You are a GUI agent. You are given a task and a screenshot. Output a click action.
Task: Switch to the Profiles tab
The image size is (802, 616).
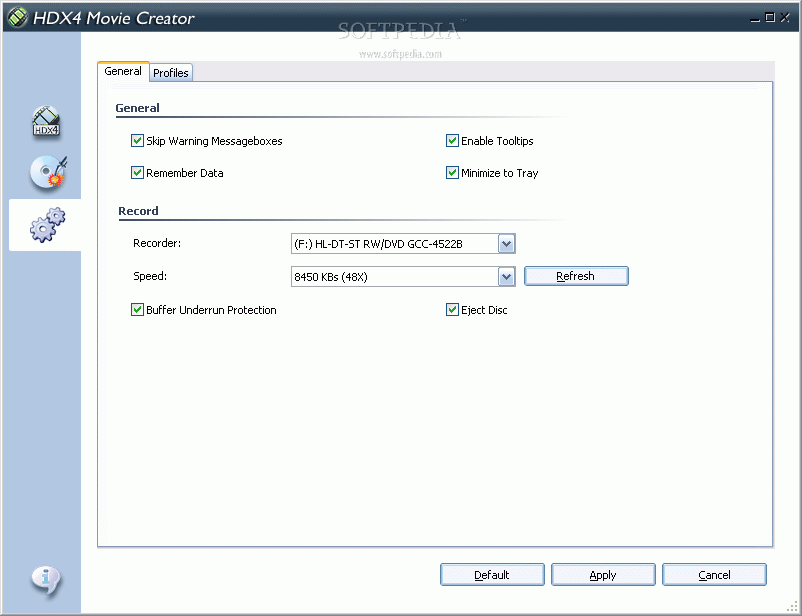point(171,73)
